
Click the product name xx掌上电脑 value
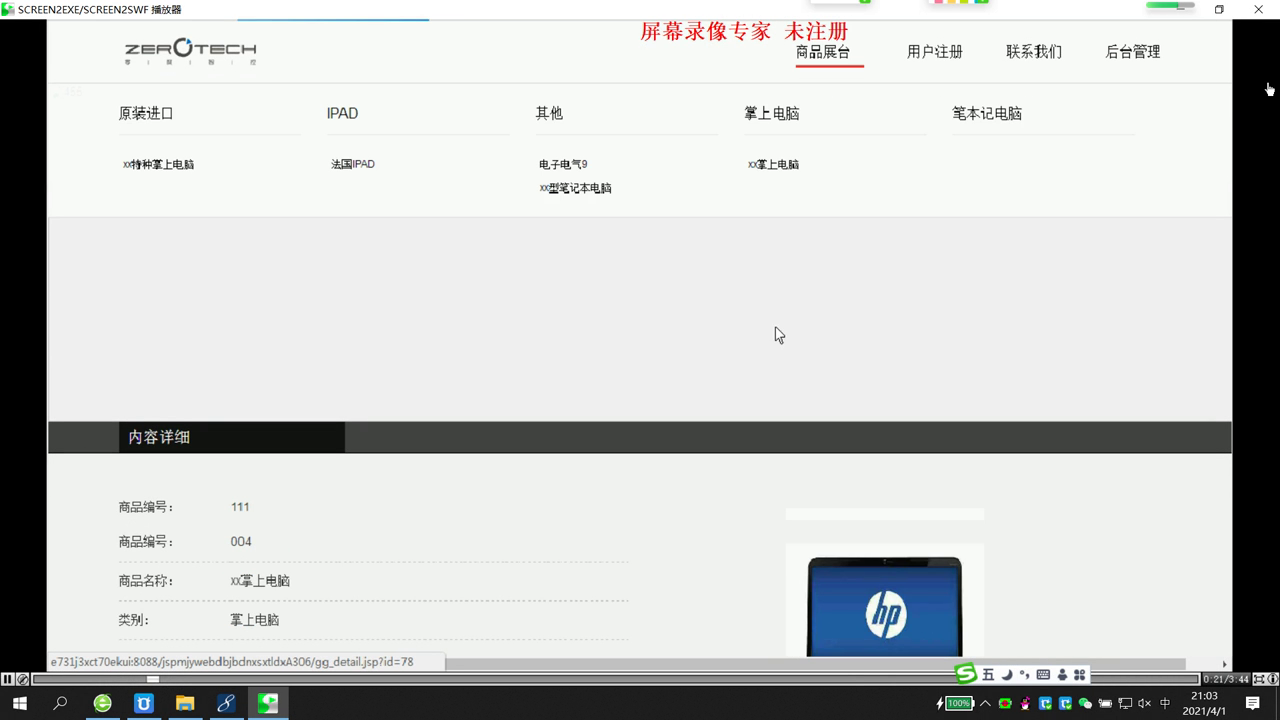coord(260,581)
